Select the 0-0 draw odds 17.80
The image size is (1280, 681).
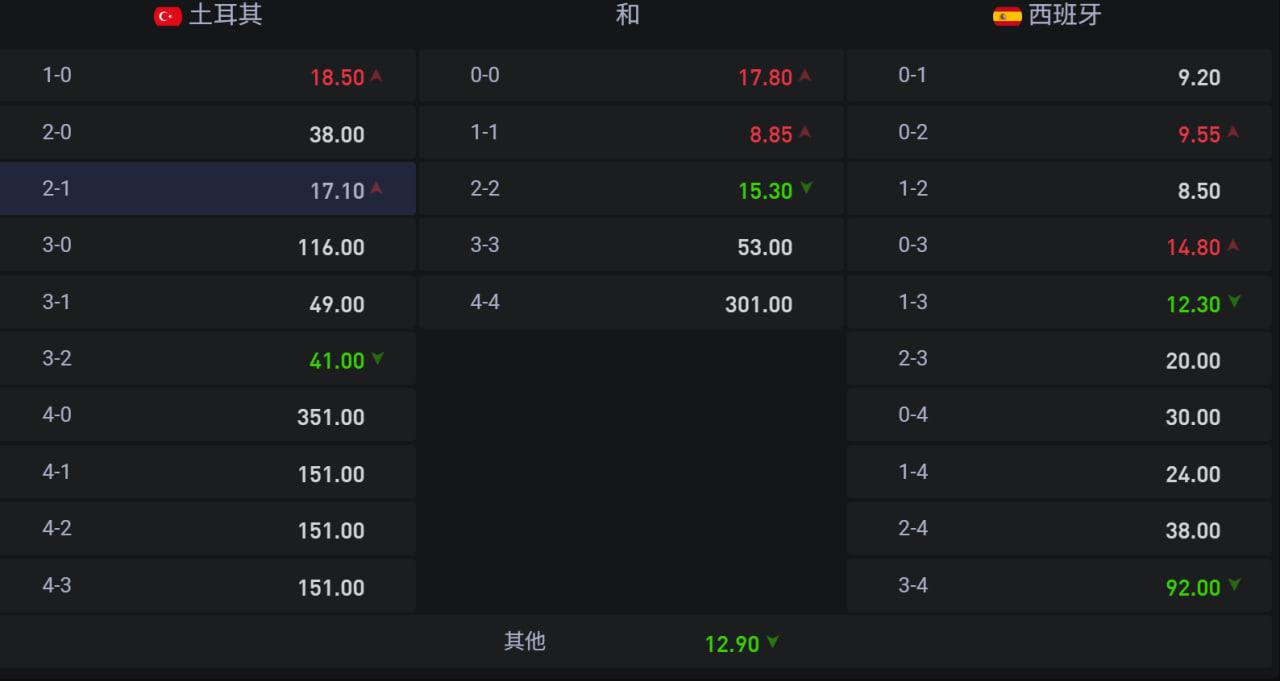click(x=631, y=76)
